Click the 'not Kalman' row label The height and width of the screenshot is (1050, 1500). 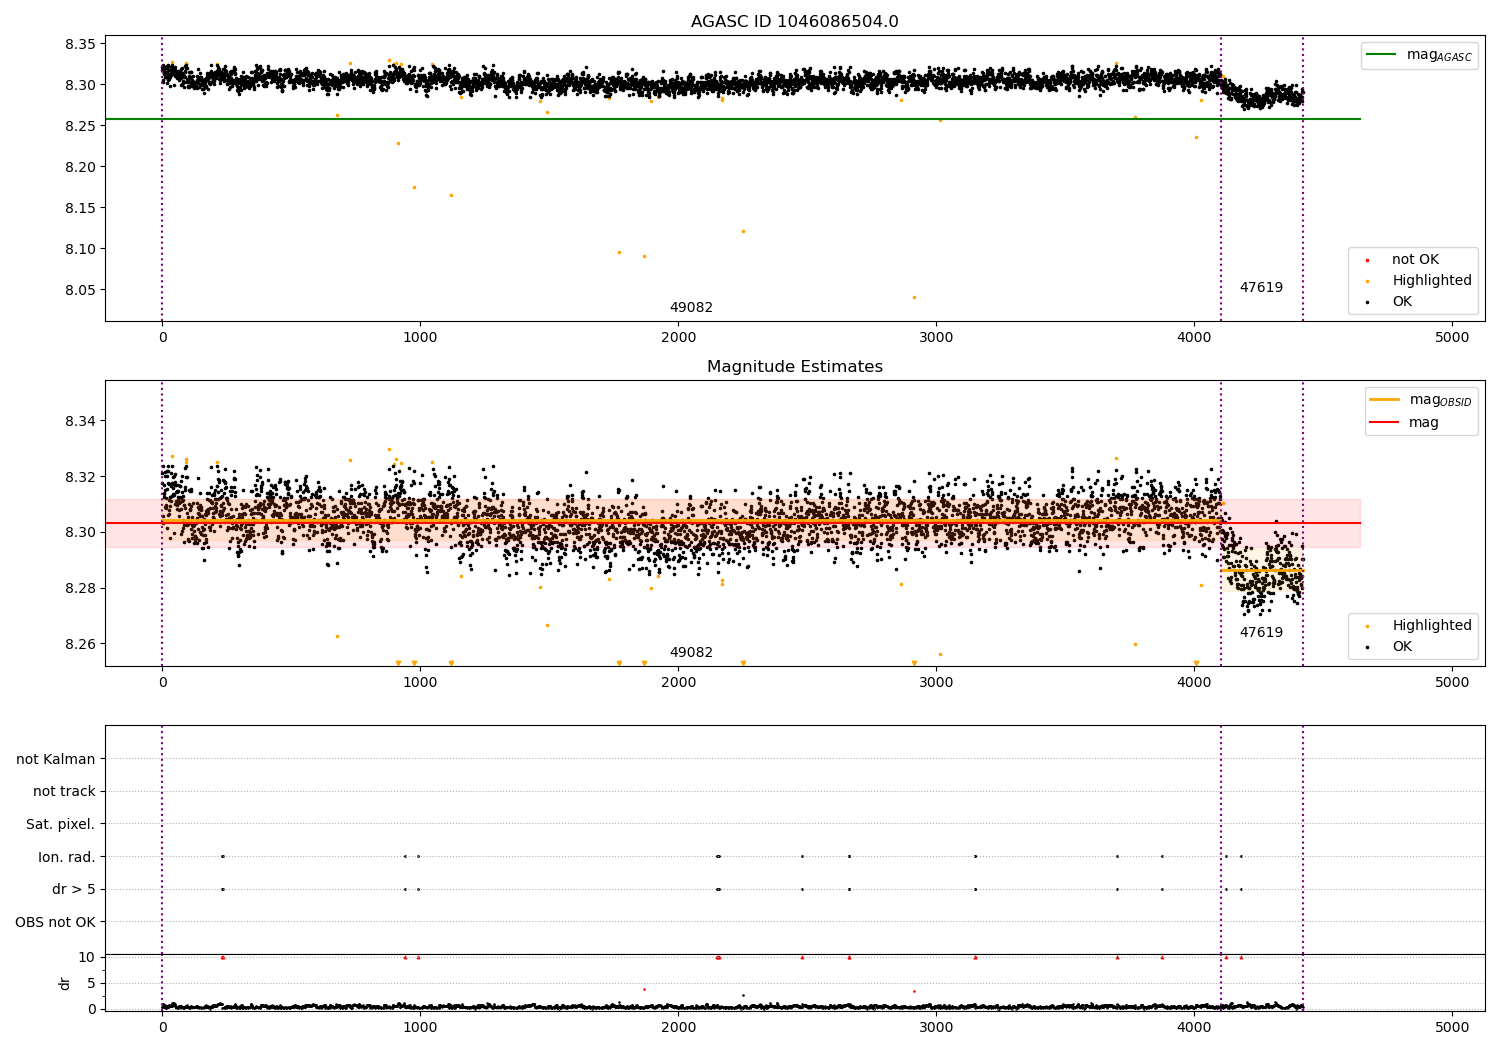56,760
